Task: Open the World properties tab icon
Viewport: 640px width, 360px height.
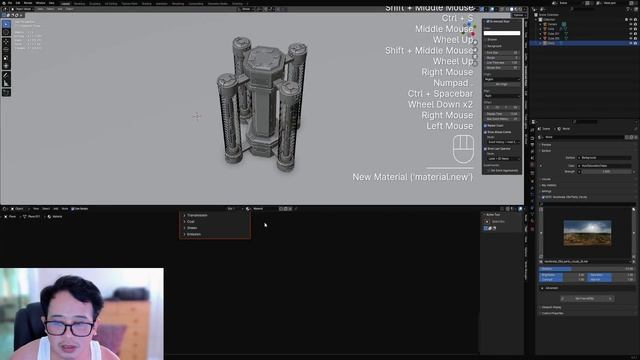Action: [532, 165]
